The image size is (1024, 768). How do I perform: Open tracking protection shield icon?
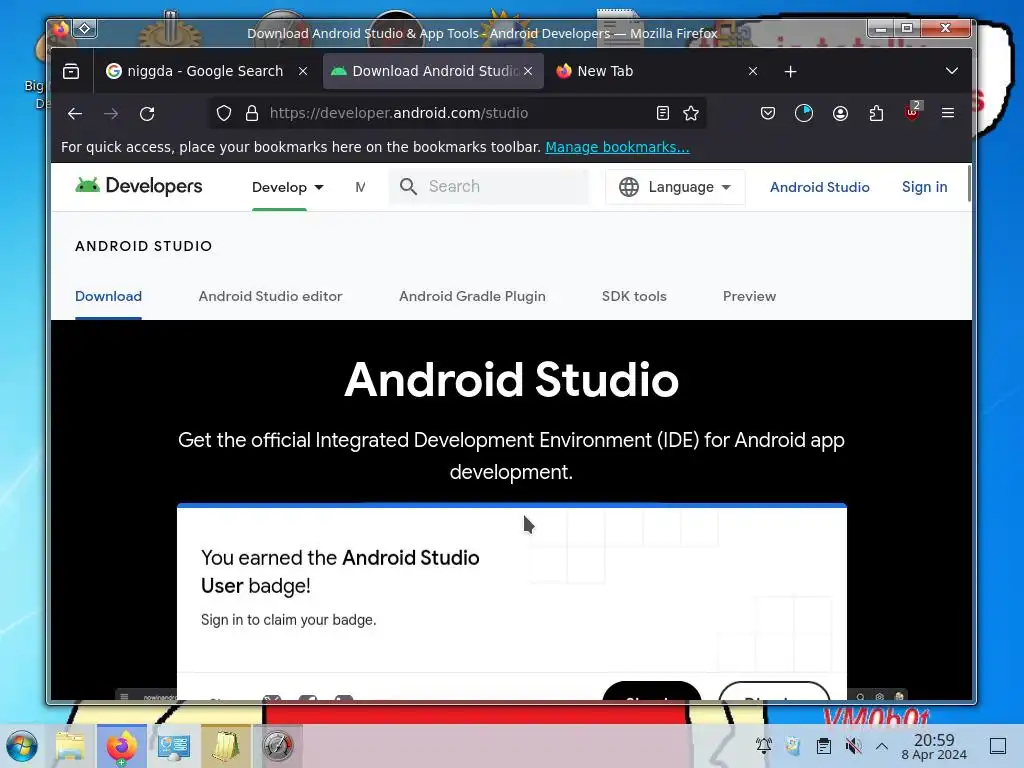[x=224, y=114]
